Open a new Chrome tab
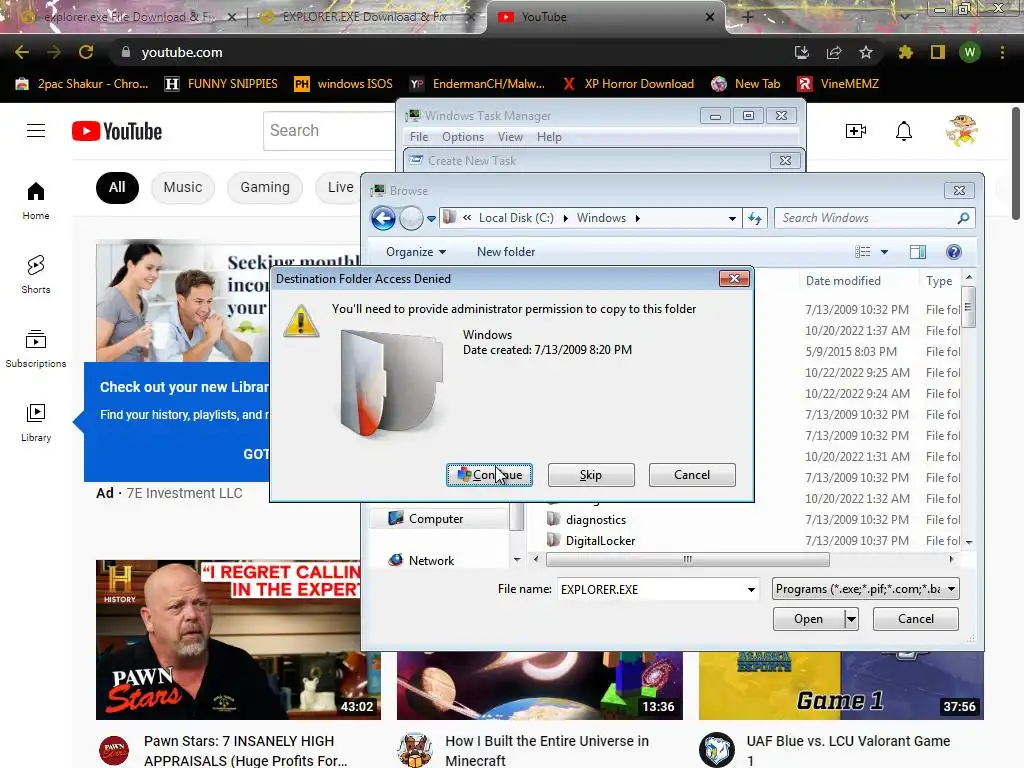The width and height of the screenshot is (1024, 768). 748,17
